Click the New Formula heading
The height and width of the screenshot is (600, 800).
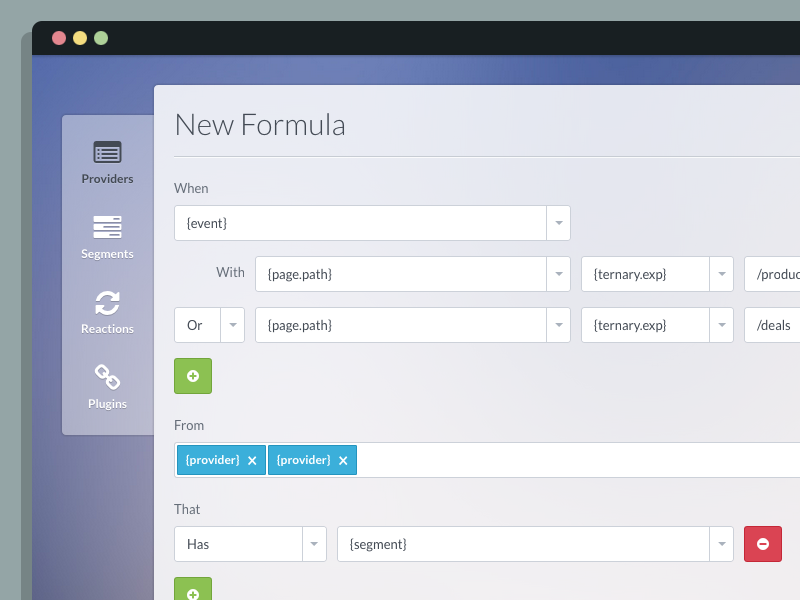pyautogui.click(x=260, y=125)
